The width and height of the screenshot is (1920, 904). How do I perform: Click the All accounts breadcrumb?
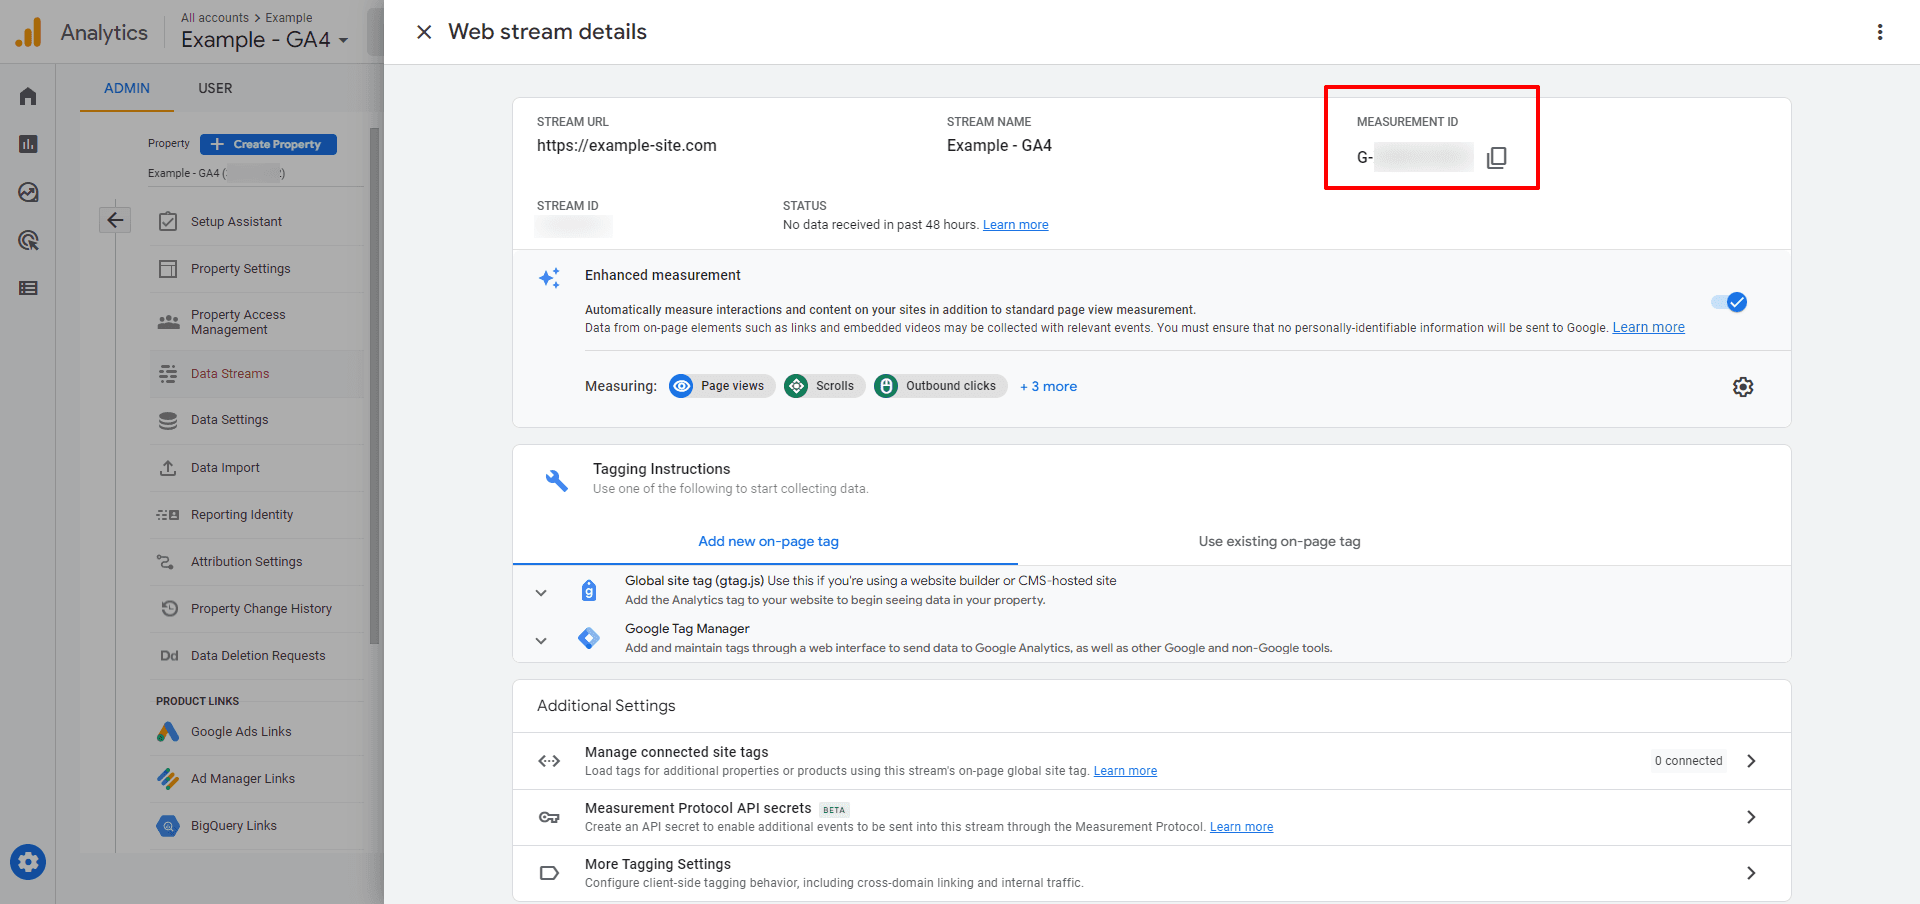[x=215, y=18]
